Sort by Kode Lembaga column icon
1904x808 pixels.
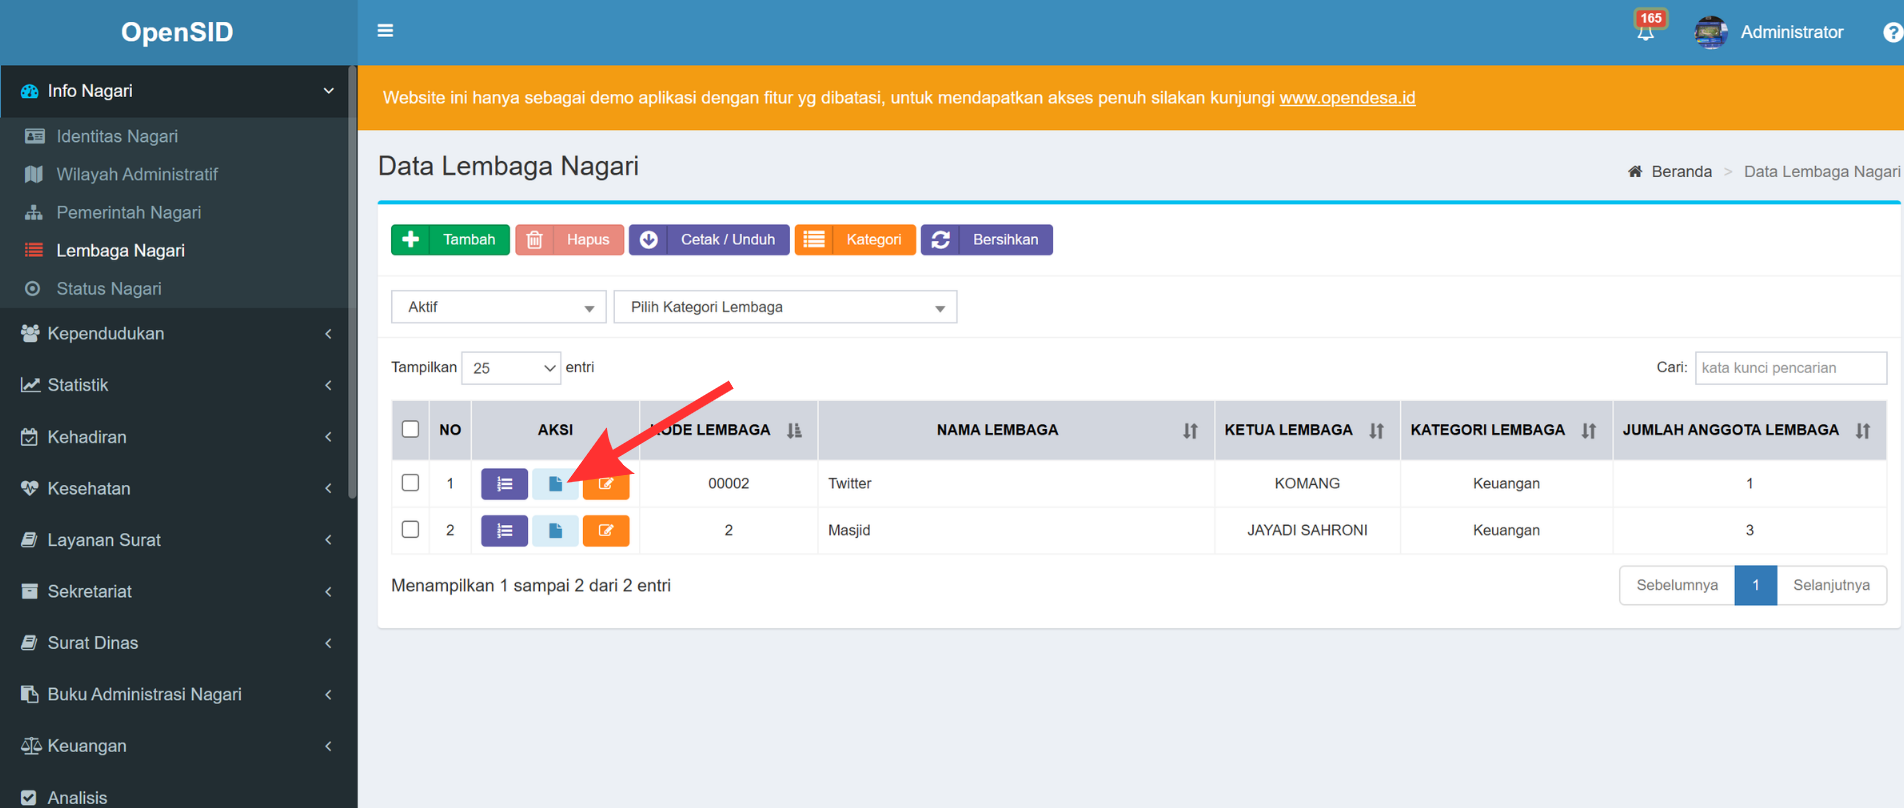794,431
